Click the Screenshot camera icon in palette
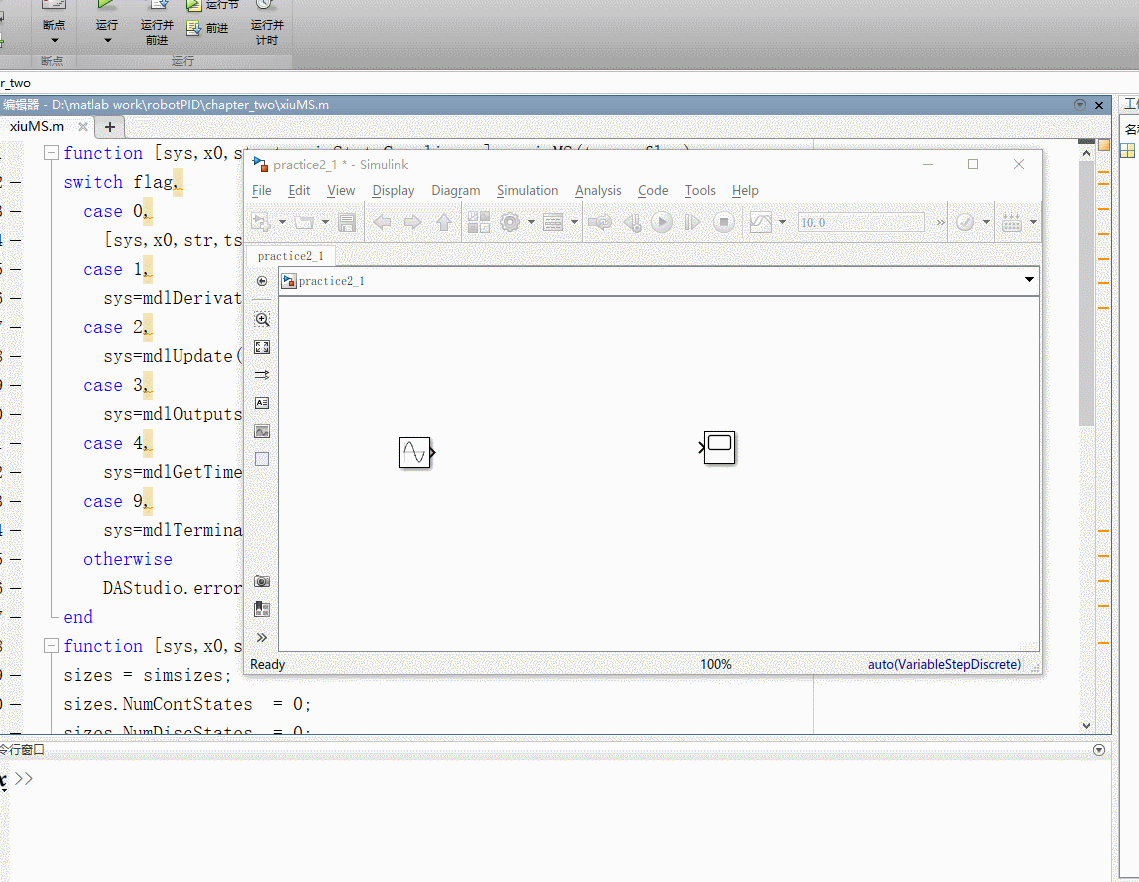The width and height of the screenshot is (1139, 882). [x=262, y=581]
